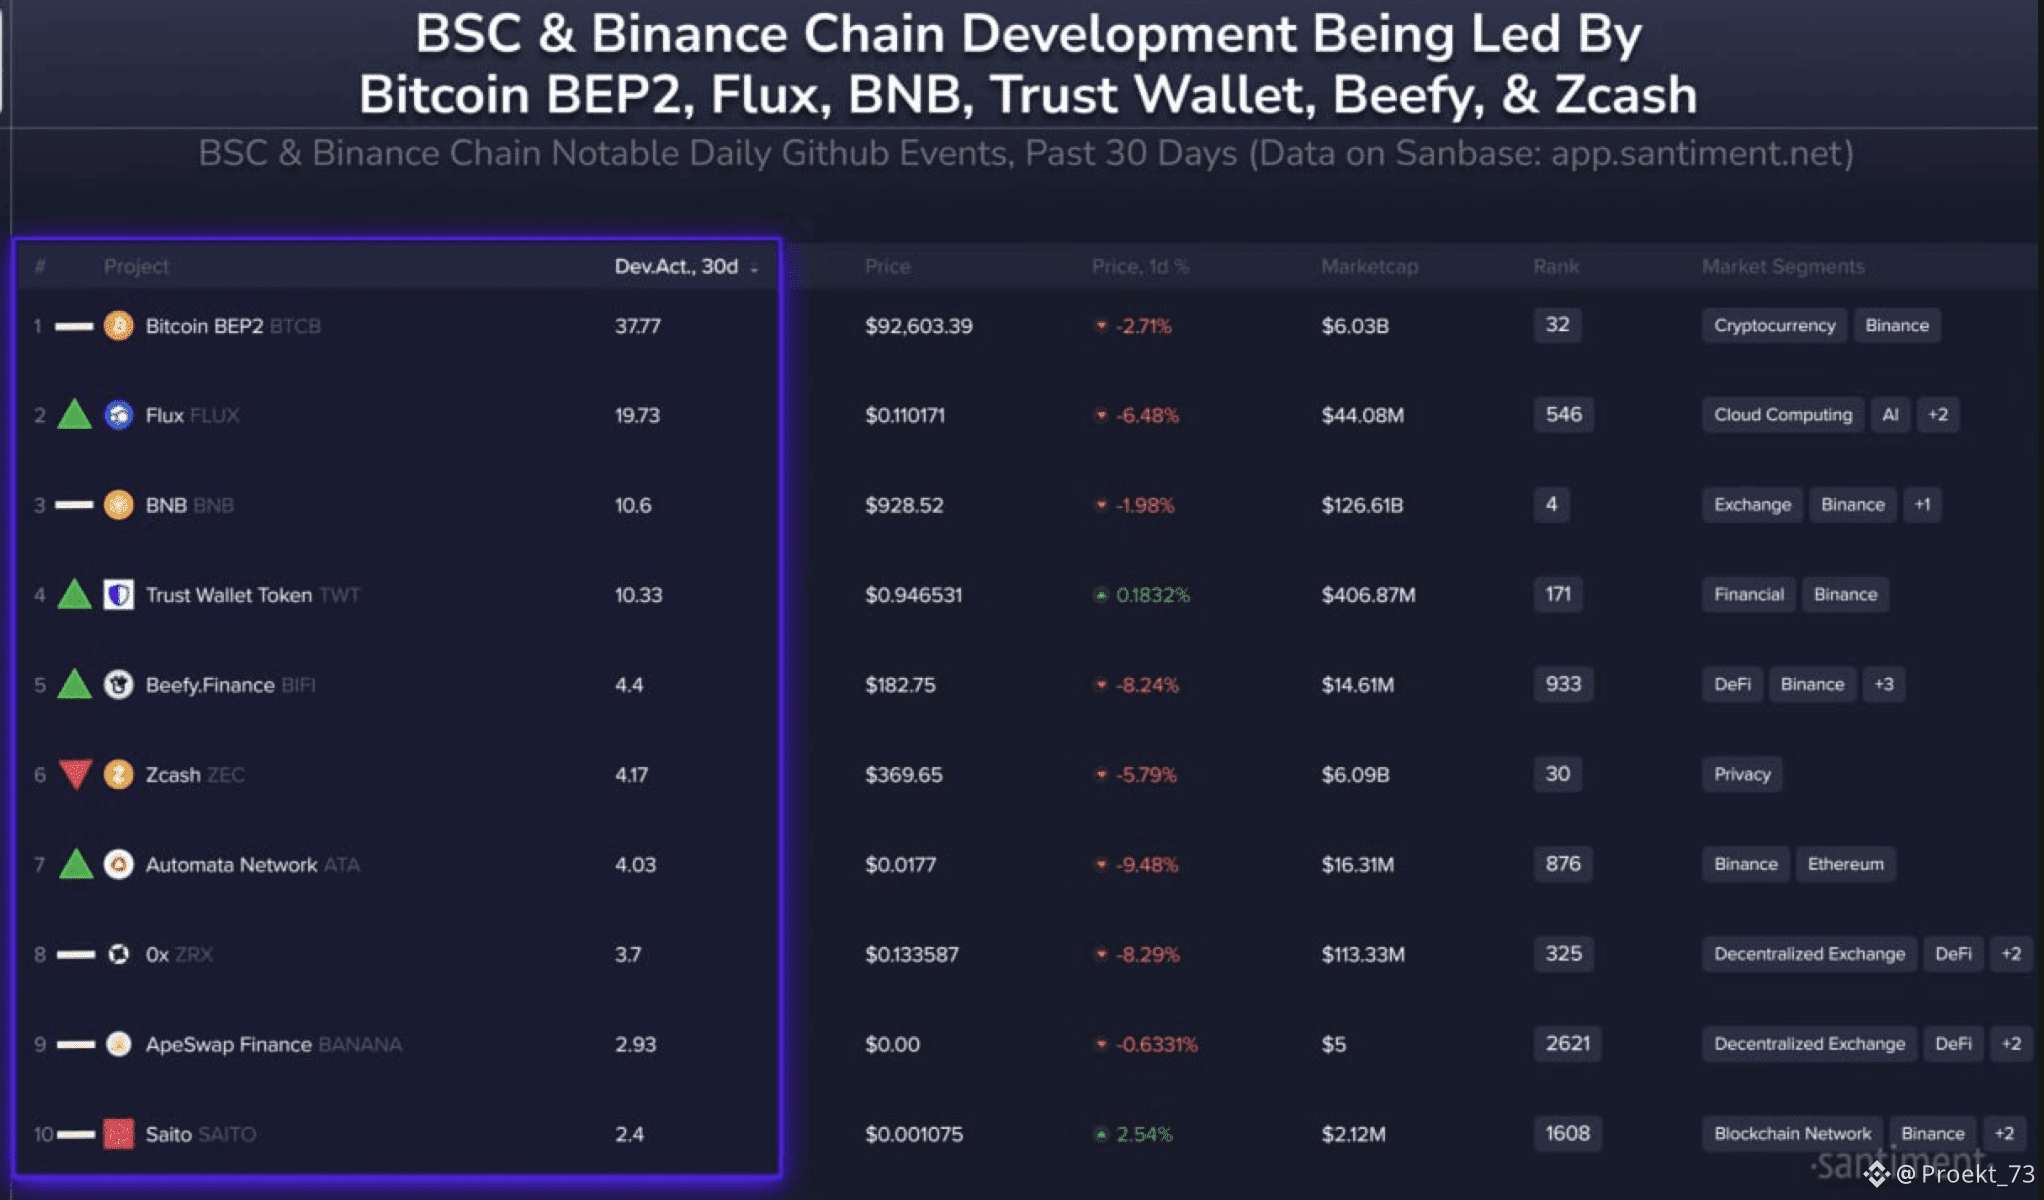Open the ApeSwap Finance project row

tap(228, 1045)
